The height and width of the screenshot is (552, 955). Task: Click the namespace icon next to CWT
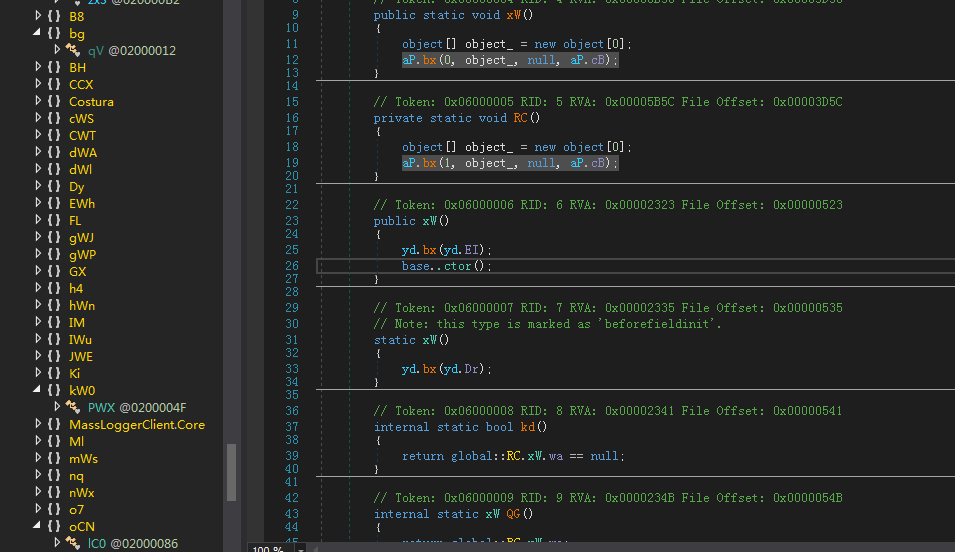(54, 136)
